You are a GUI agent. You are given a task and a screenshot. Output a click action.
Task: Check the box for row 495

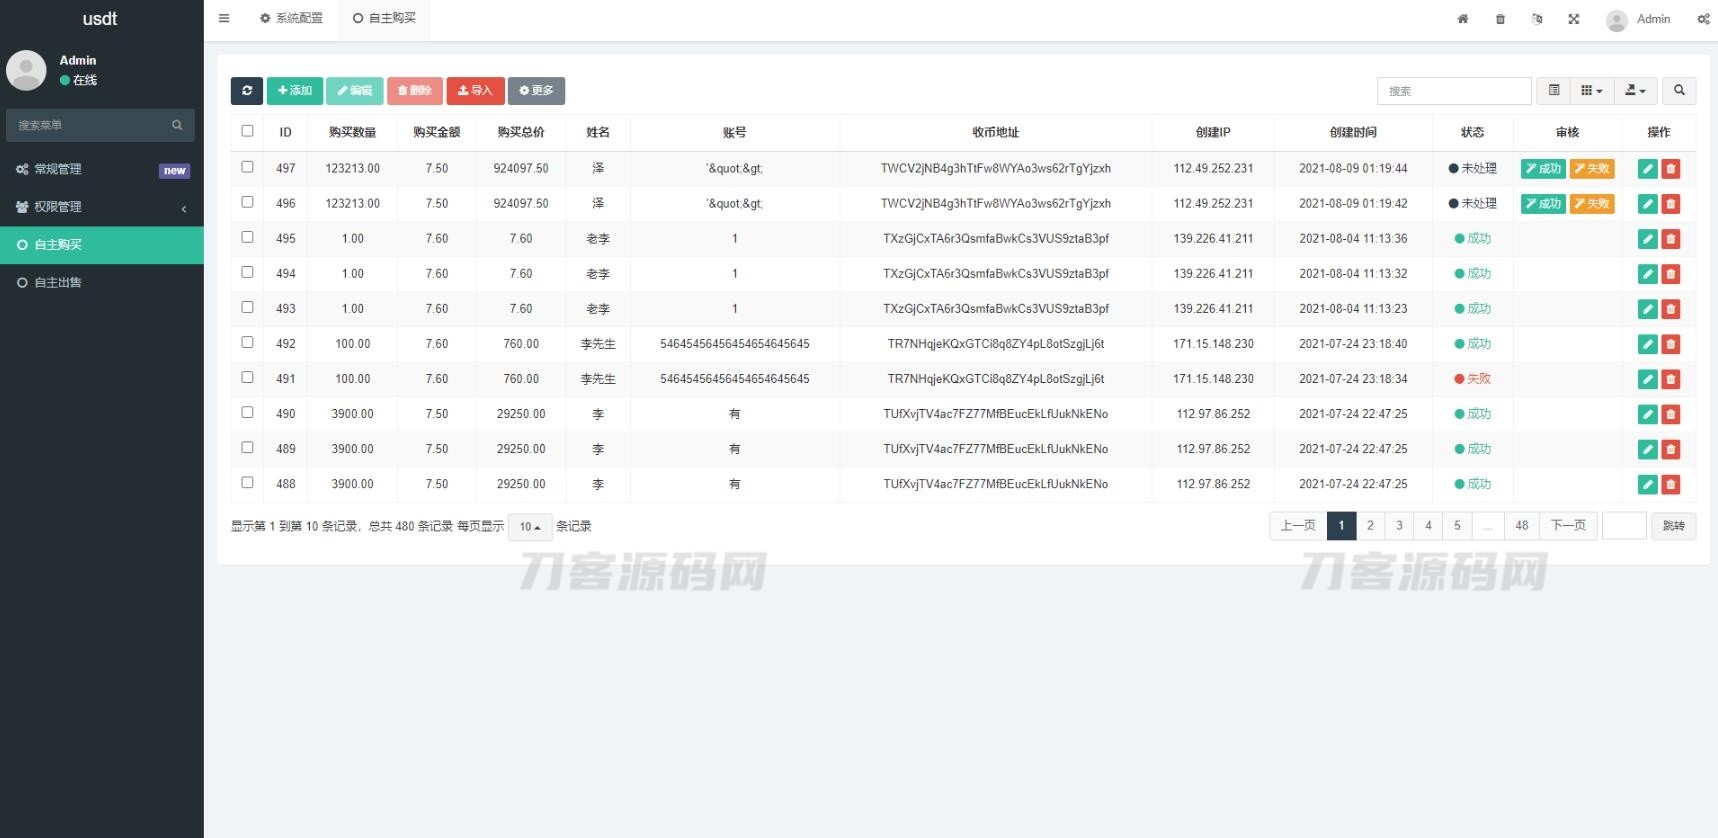[247, 237]
